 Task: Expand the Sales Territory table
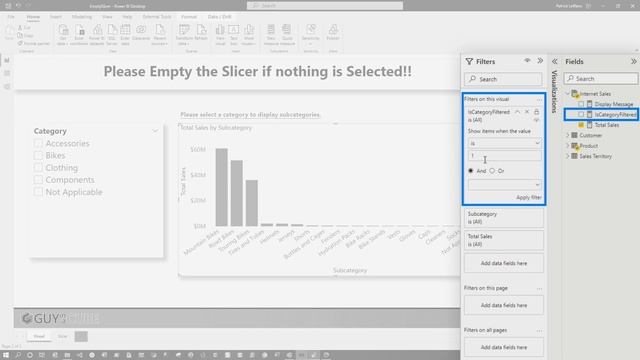click(567, 156)
